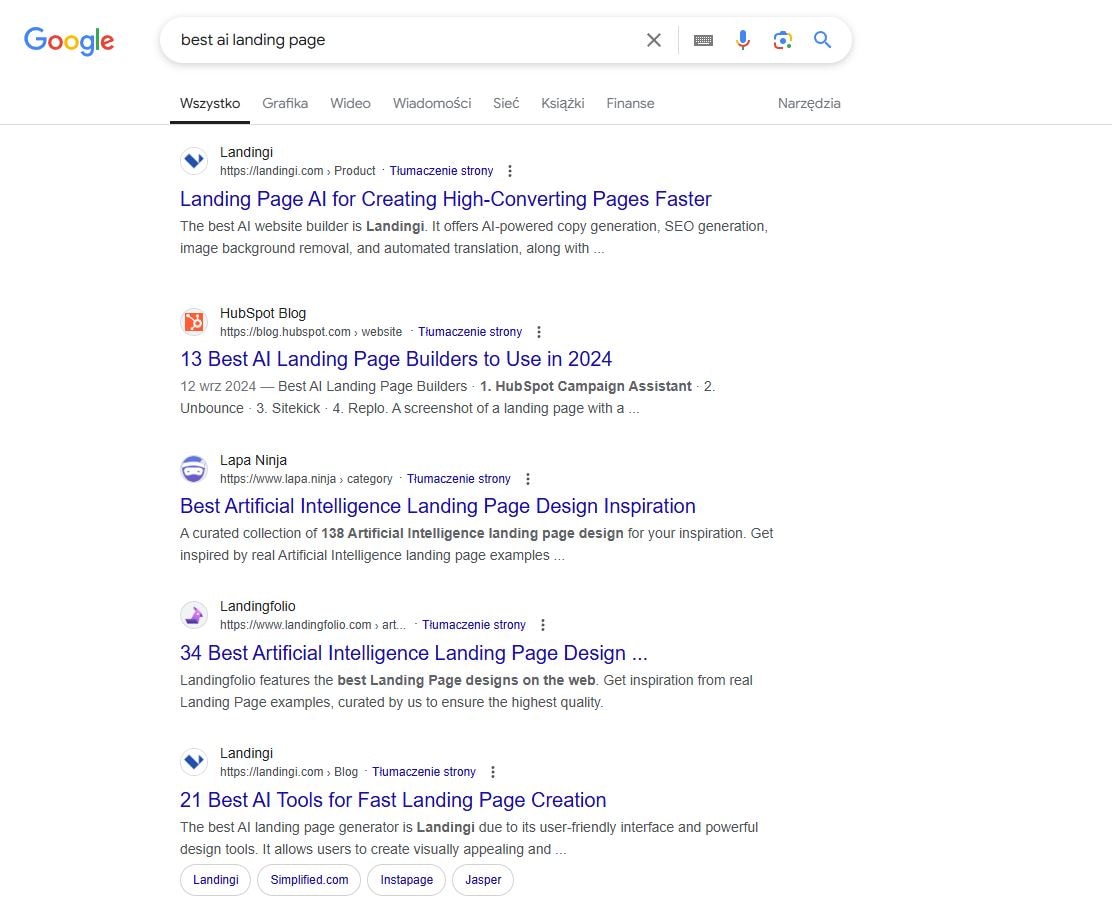
Task: Select the Wszystko tab
Action: [x=210, y=104]
